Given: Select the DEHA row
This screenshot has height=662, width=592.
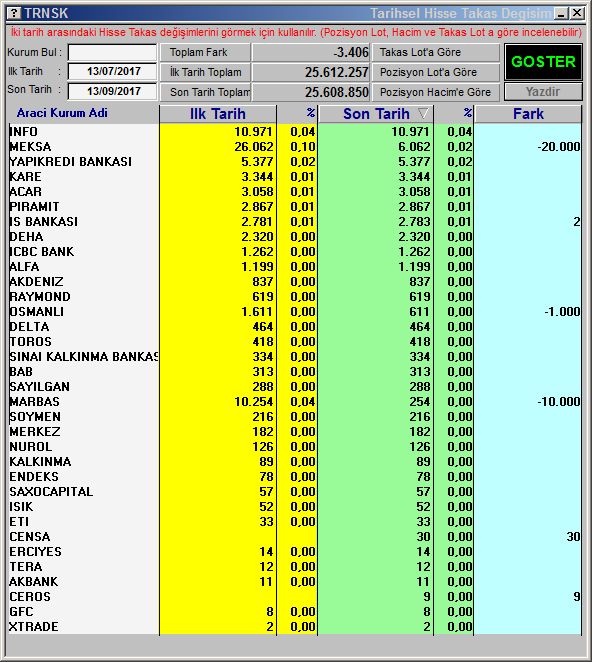Looking at the screenshot, I should [295, 237].
